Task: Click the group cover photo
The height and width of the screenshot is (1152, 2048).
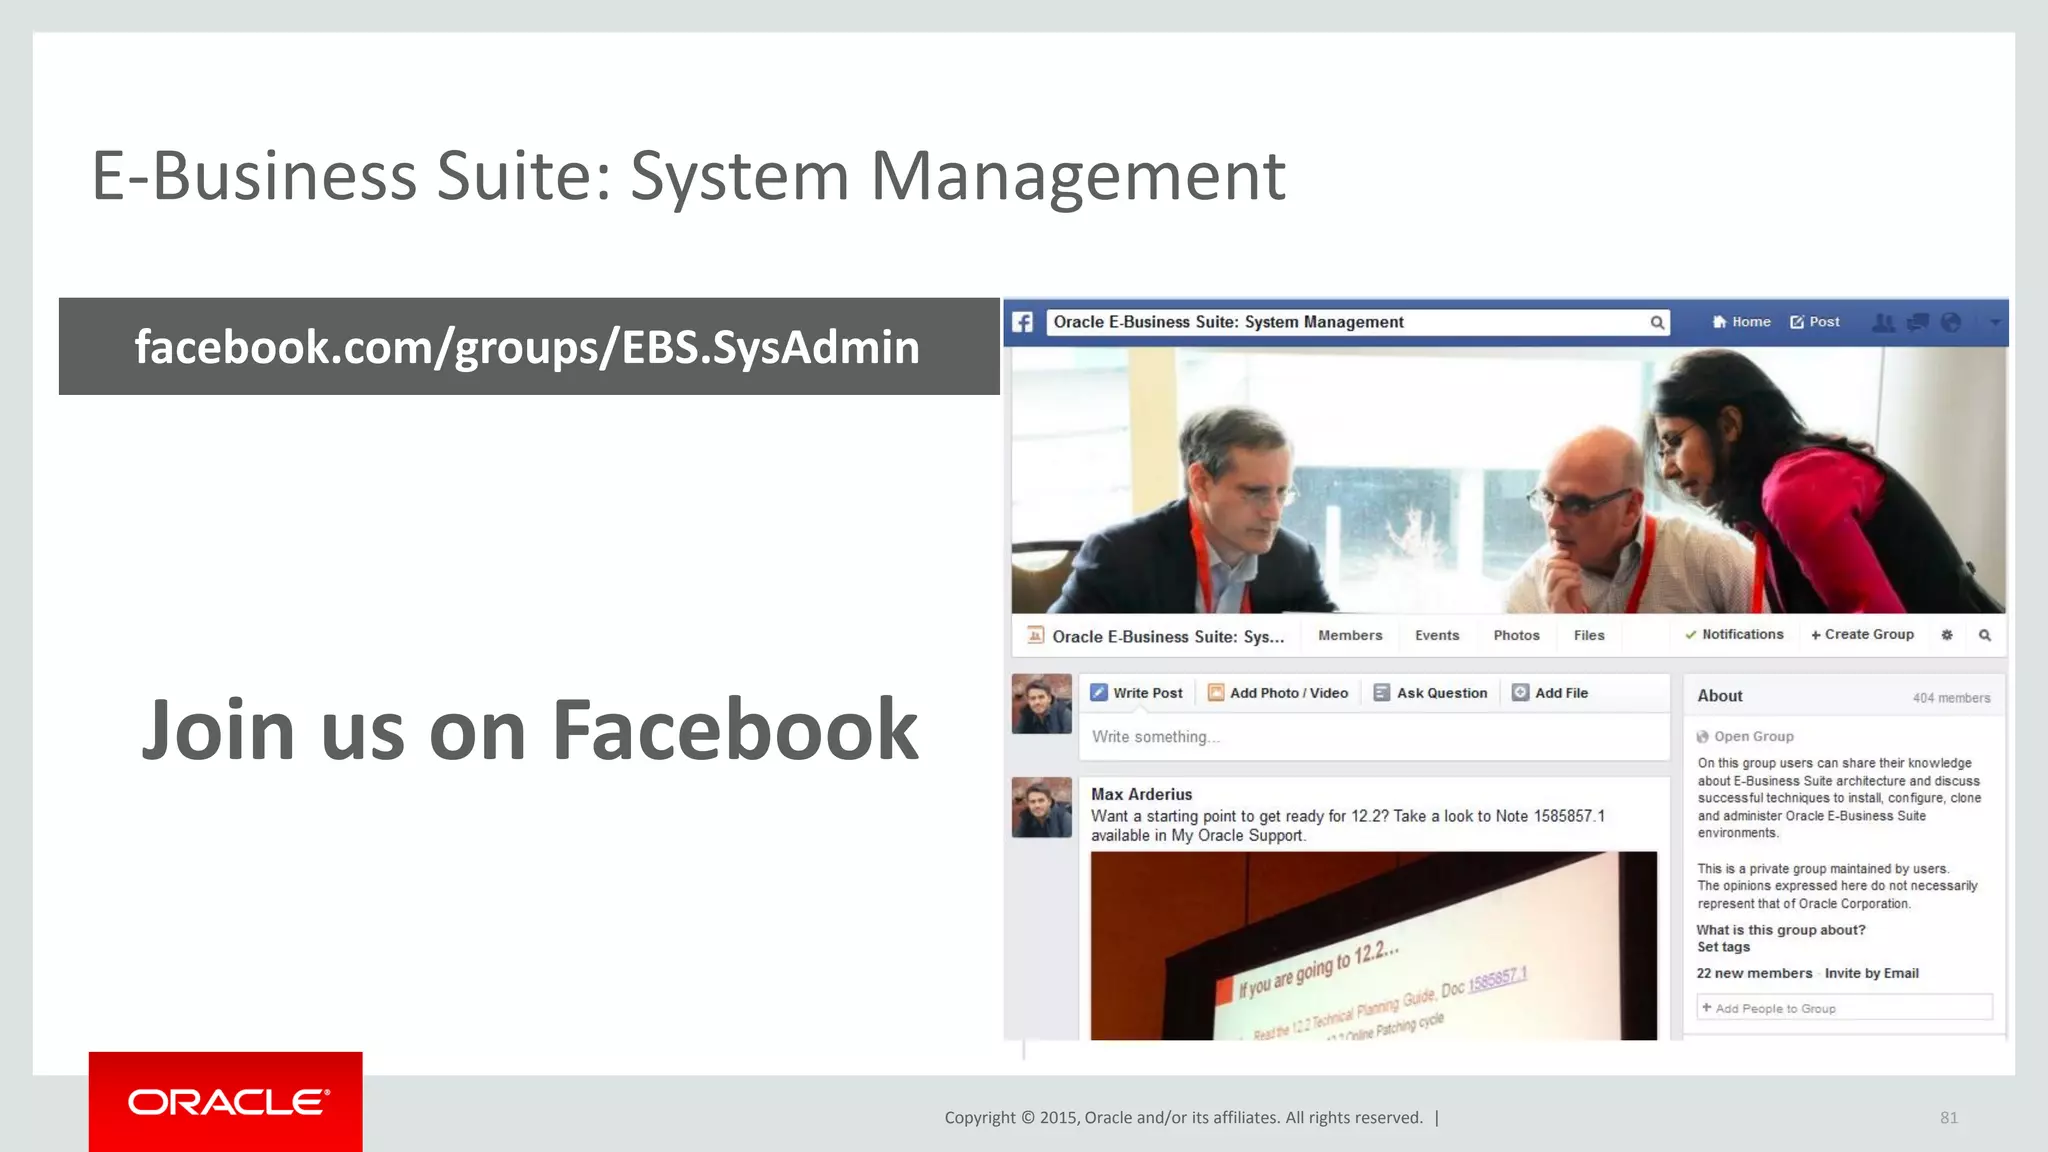Action: (x=1508, y=480)
